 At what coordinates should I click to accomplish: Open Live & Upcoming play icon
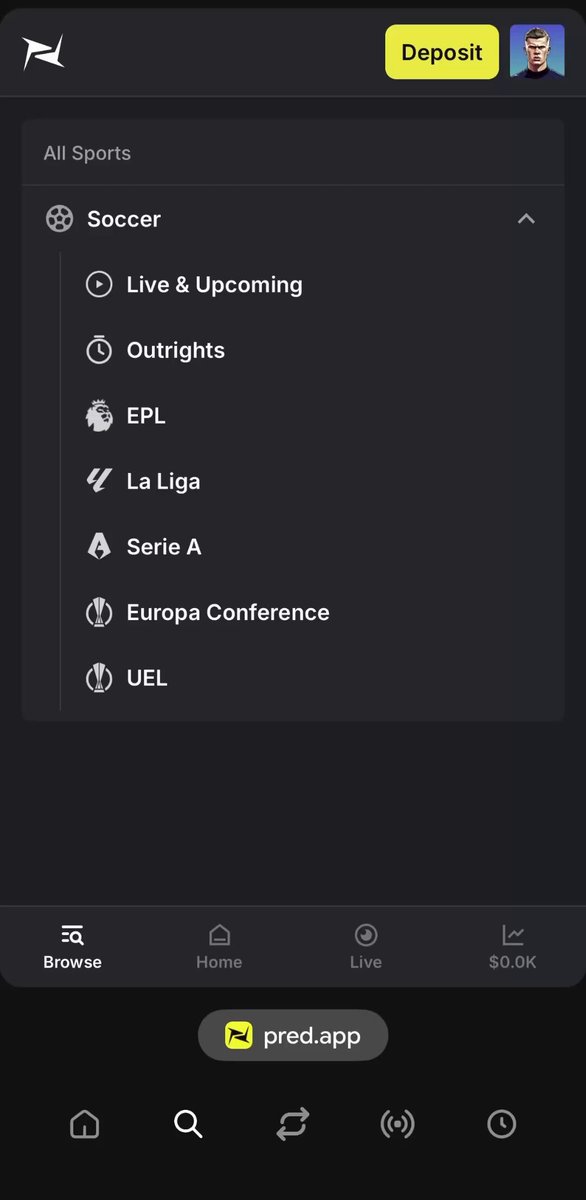click(99, 285)
